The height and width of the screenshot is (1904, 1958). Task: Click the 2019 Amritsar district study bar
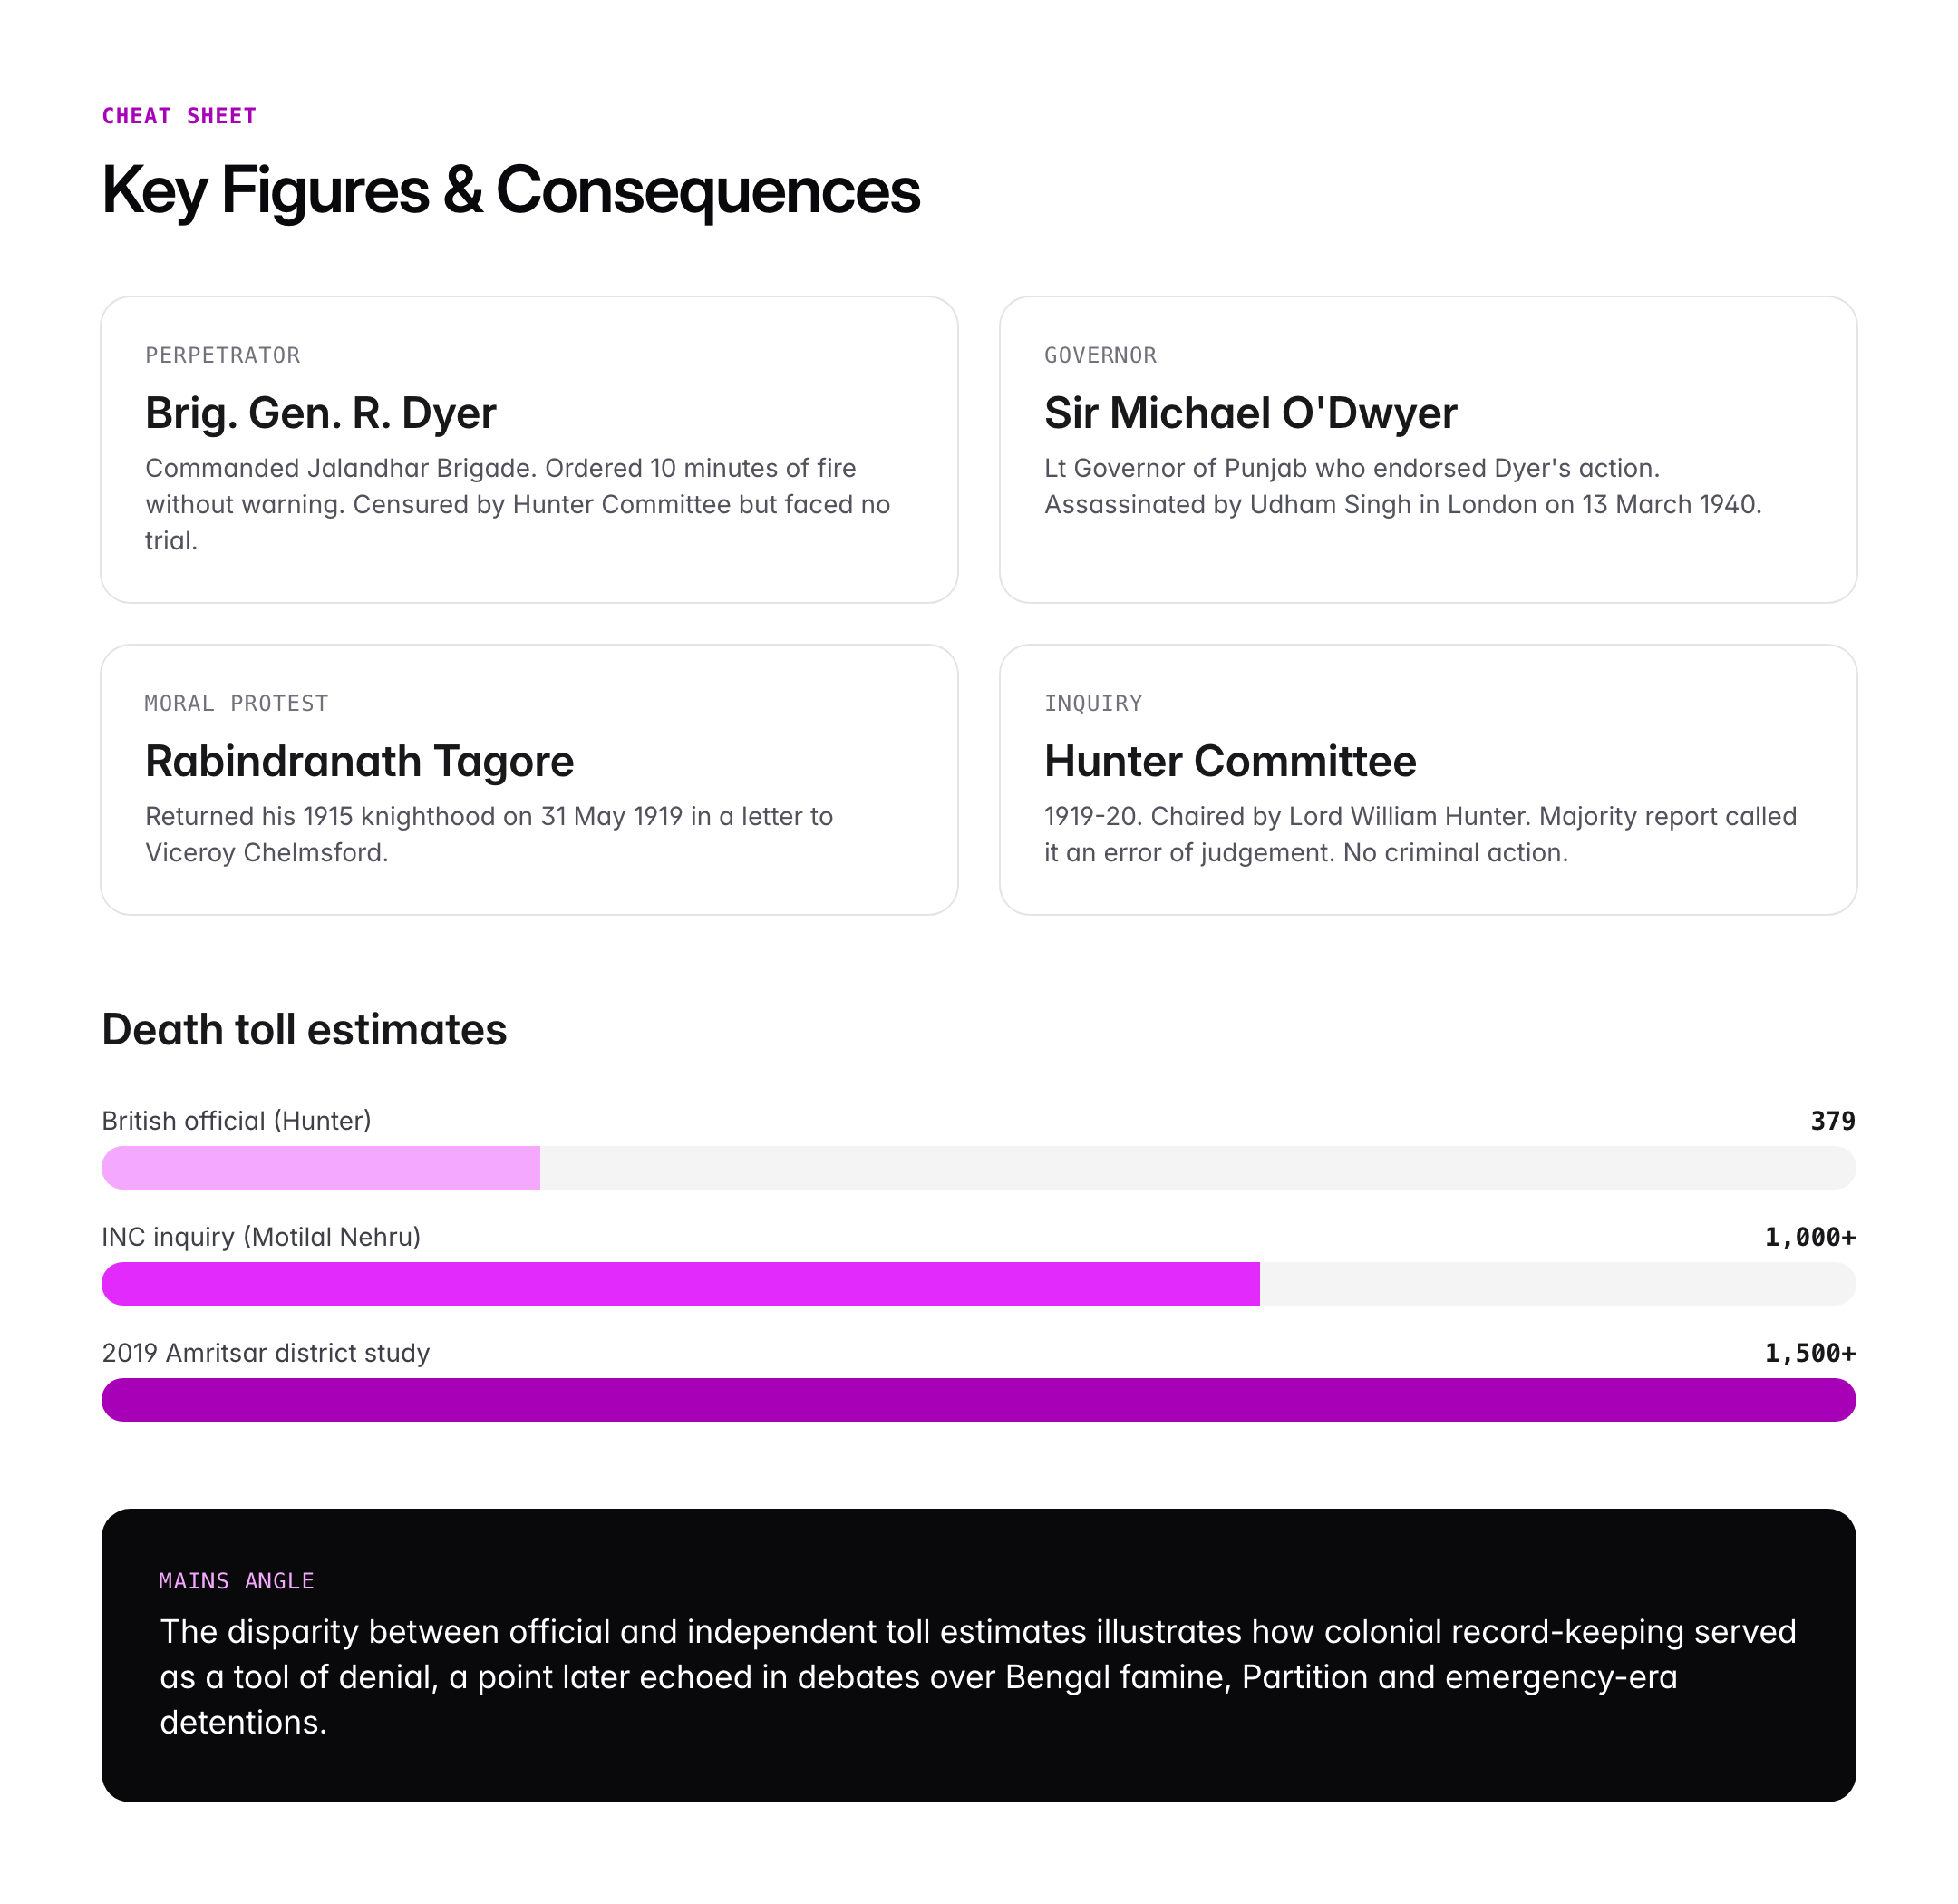(x=978, y=1400)
